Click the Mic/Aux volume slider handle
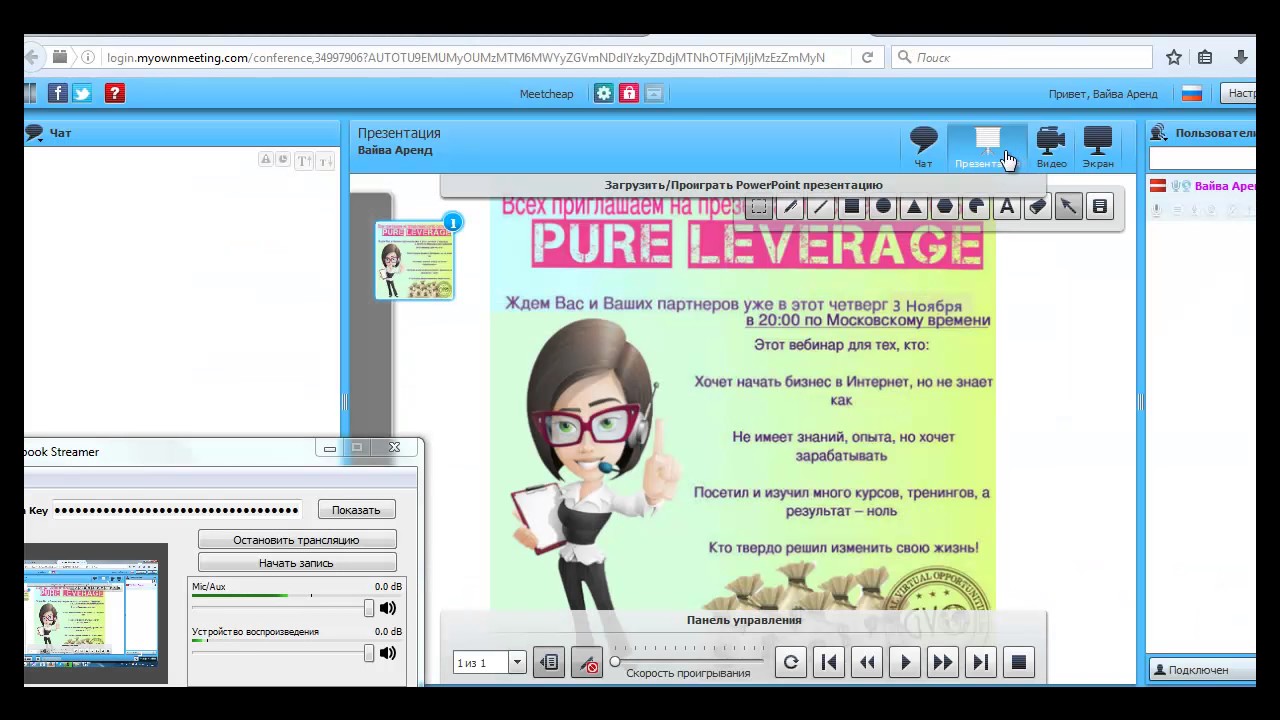 (369, 608)
